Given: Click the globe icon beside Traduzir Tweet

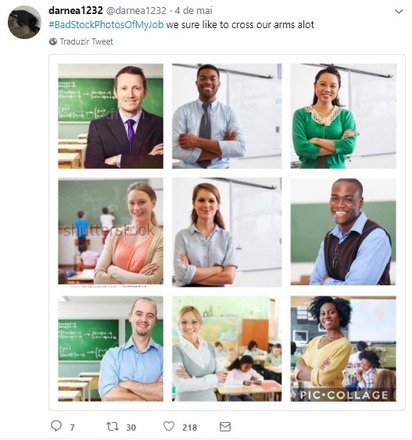Looking at the screenshot, I should point(53,41).
